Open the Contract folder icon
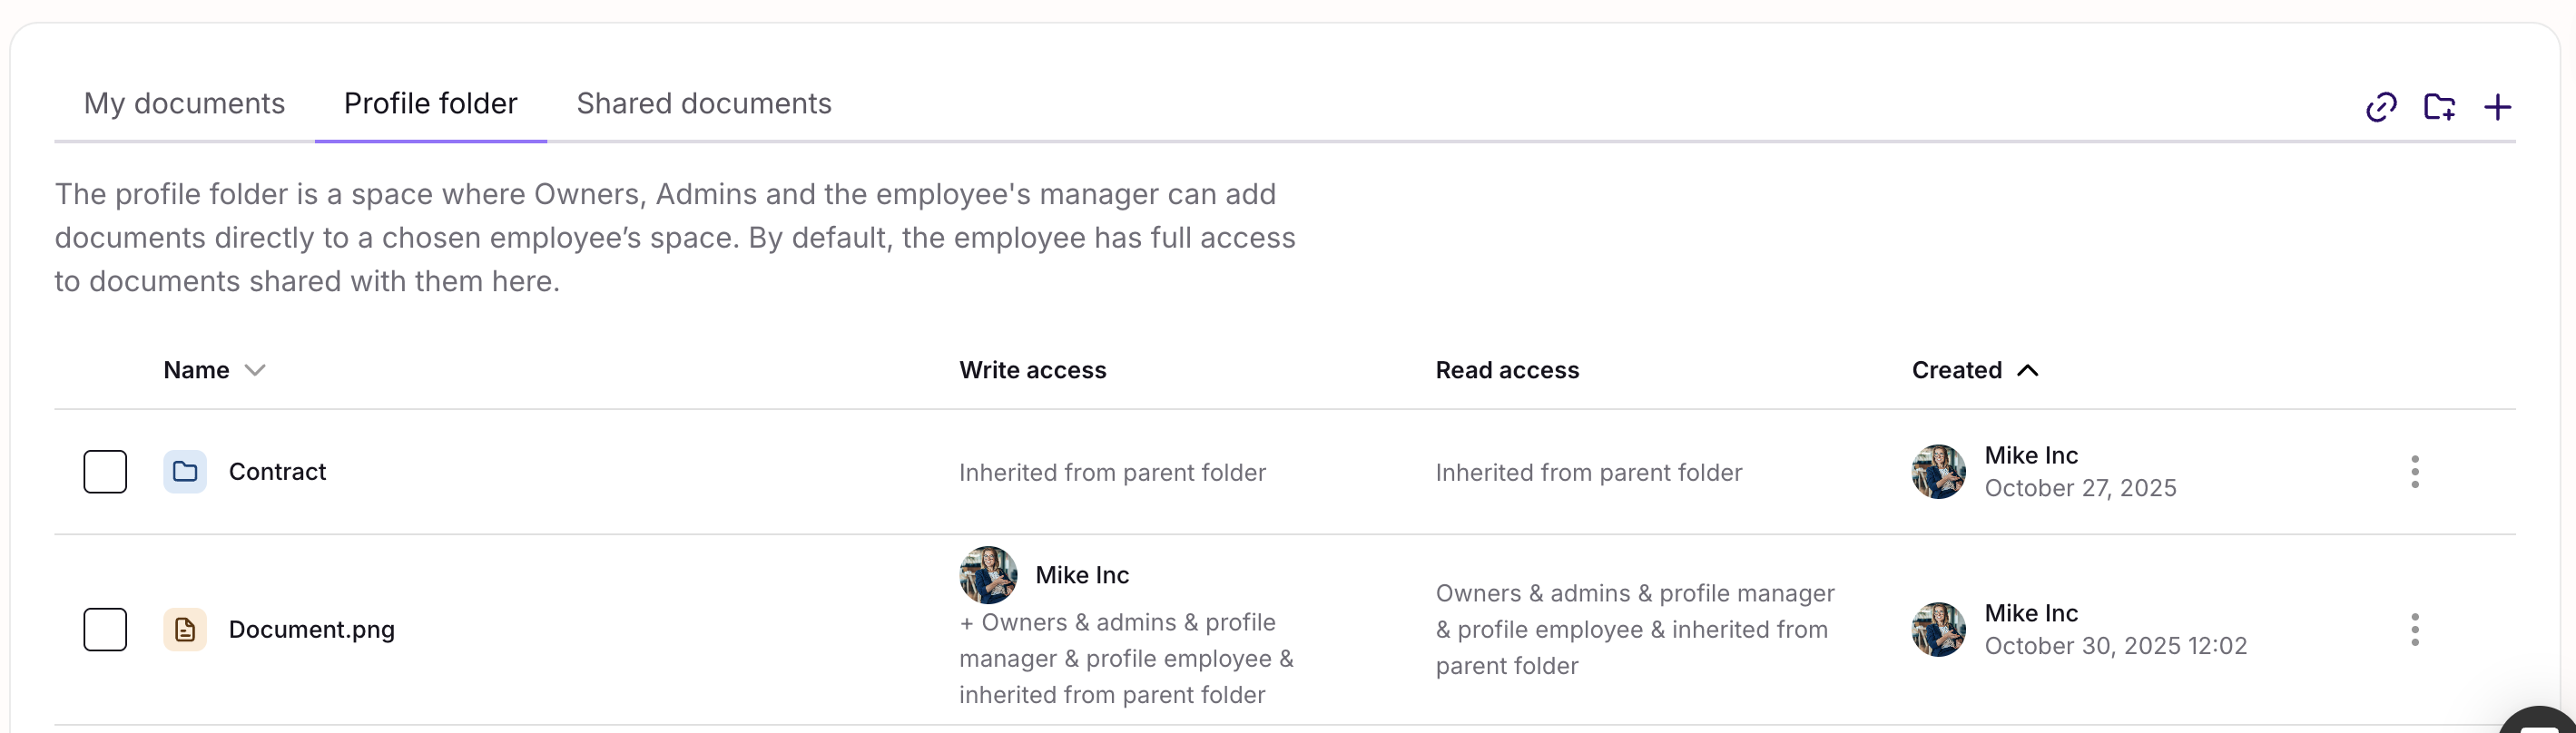Viewport: 2576px width, 733px height. (x=185, y=472)
